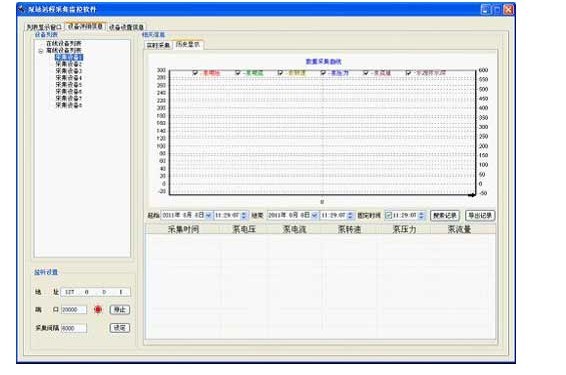The height and width of the screenshot is (375, 566).
Task: Click the search records button
Action: click(x=445, y=215)
